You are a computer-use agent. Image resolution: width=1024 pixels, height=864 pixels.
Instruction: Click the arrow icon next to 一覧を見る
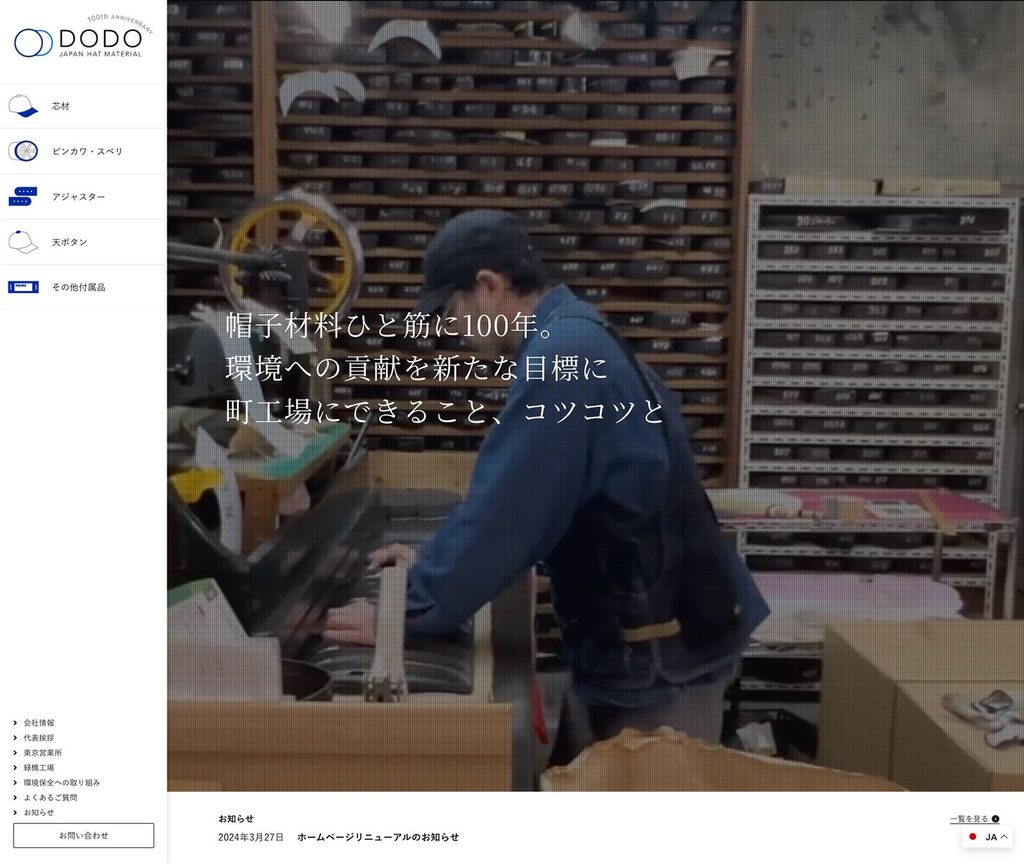(x=995, y=819)
